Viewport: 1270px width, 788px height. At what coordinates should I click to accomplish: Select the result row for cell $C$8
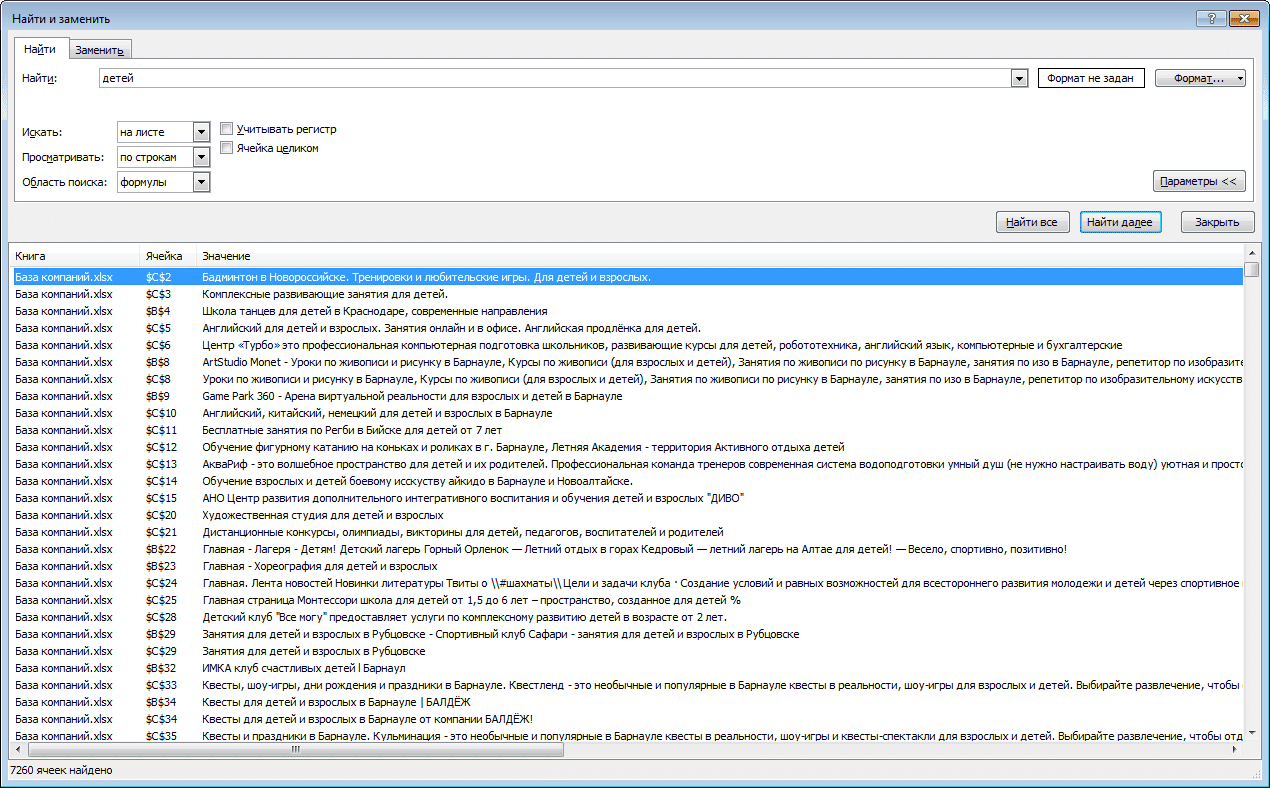tap(627, 379)
